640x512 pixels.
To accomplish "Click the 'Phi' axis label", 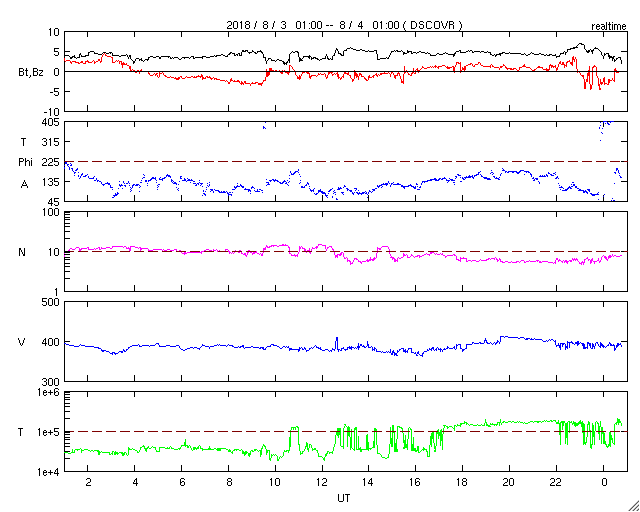I will [x=25, y=163].
